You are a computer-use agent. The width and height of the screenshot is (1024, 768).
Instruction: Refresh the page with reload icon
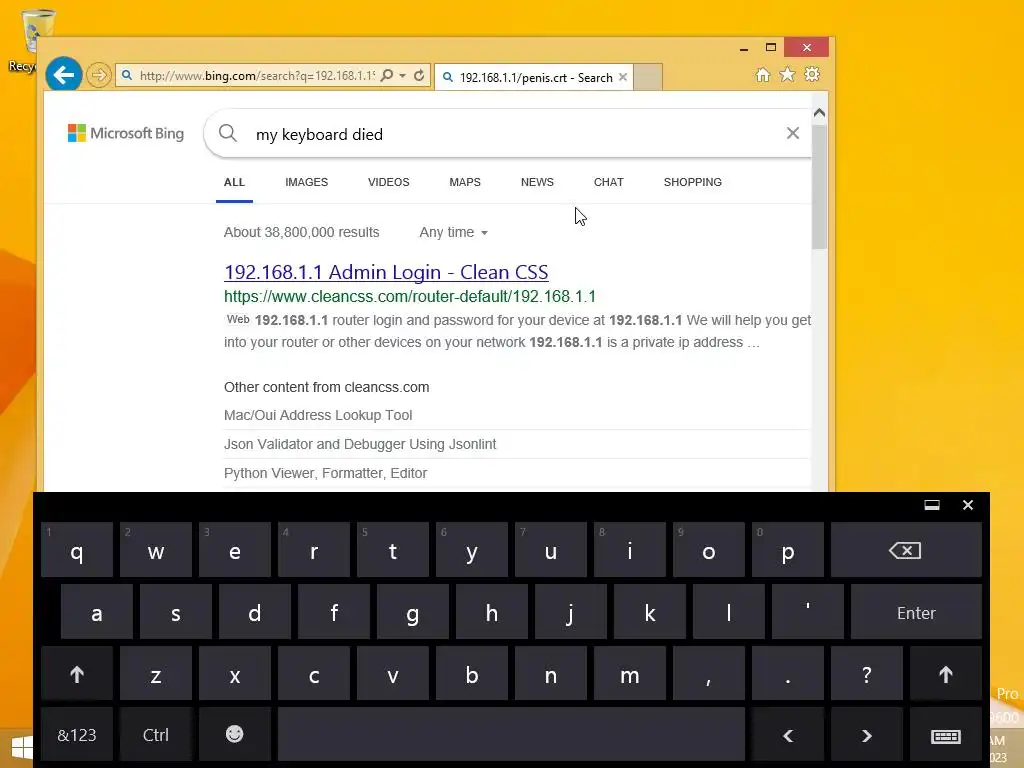pyautogui.click(x=419, y=75)
